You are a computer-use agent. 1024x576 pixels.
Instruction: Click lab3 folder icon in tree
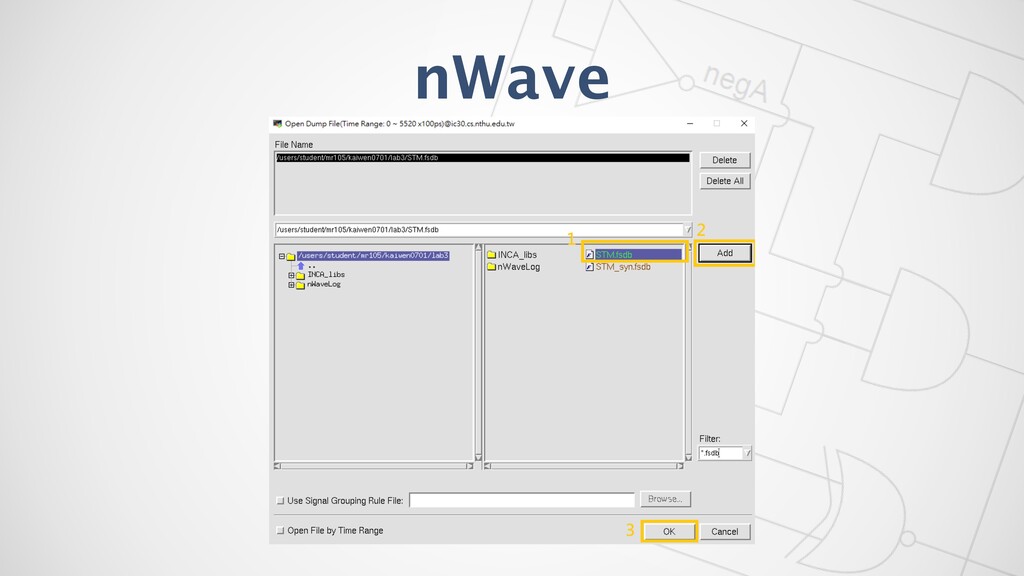tap(291, 256)
